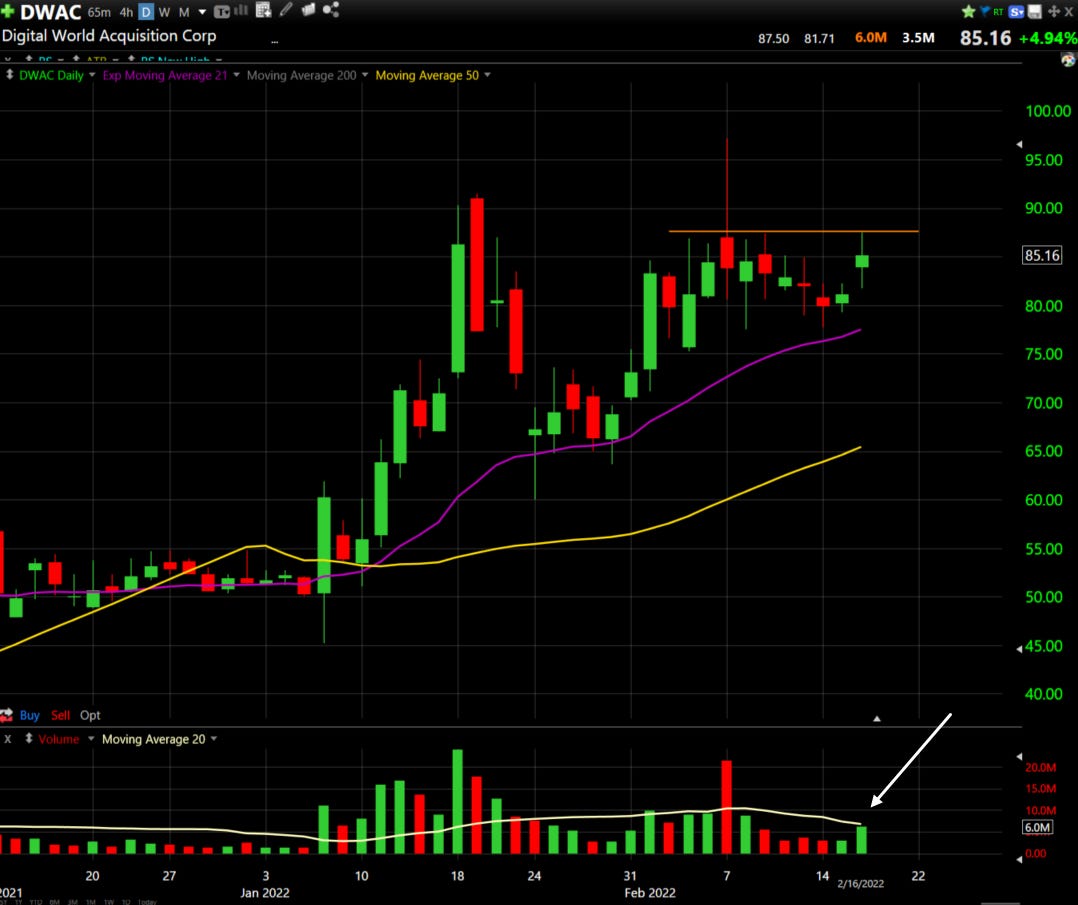
Task: Click the colorful globe icon below toolbar
Action: coord(1068,60)
